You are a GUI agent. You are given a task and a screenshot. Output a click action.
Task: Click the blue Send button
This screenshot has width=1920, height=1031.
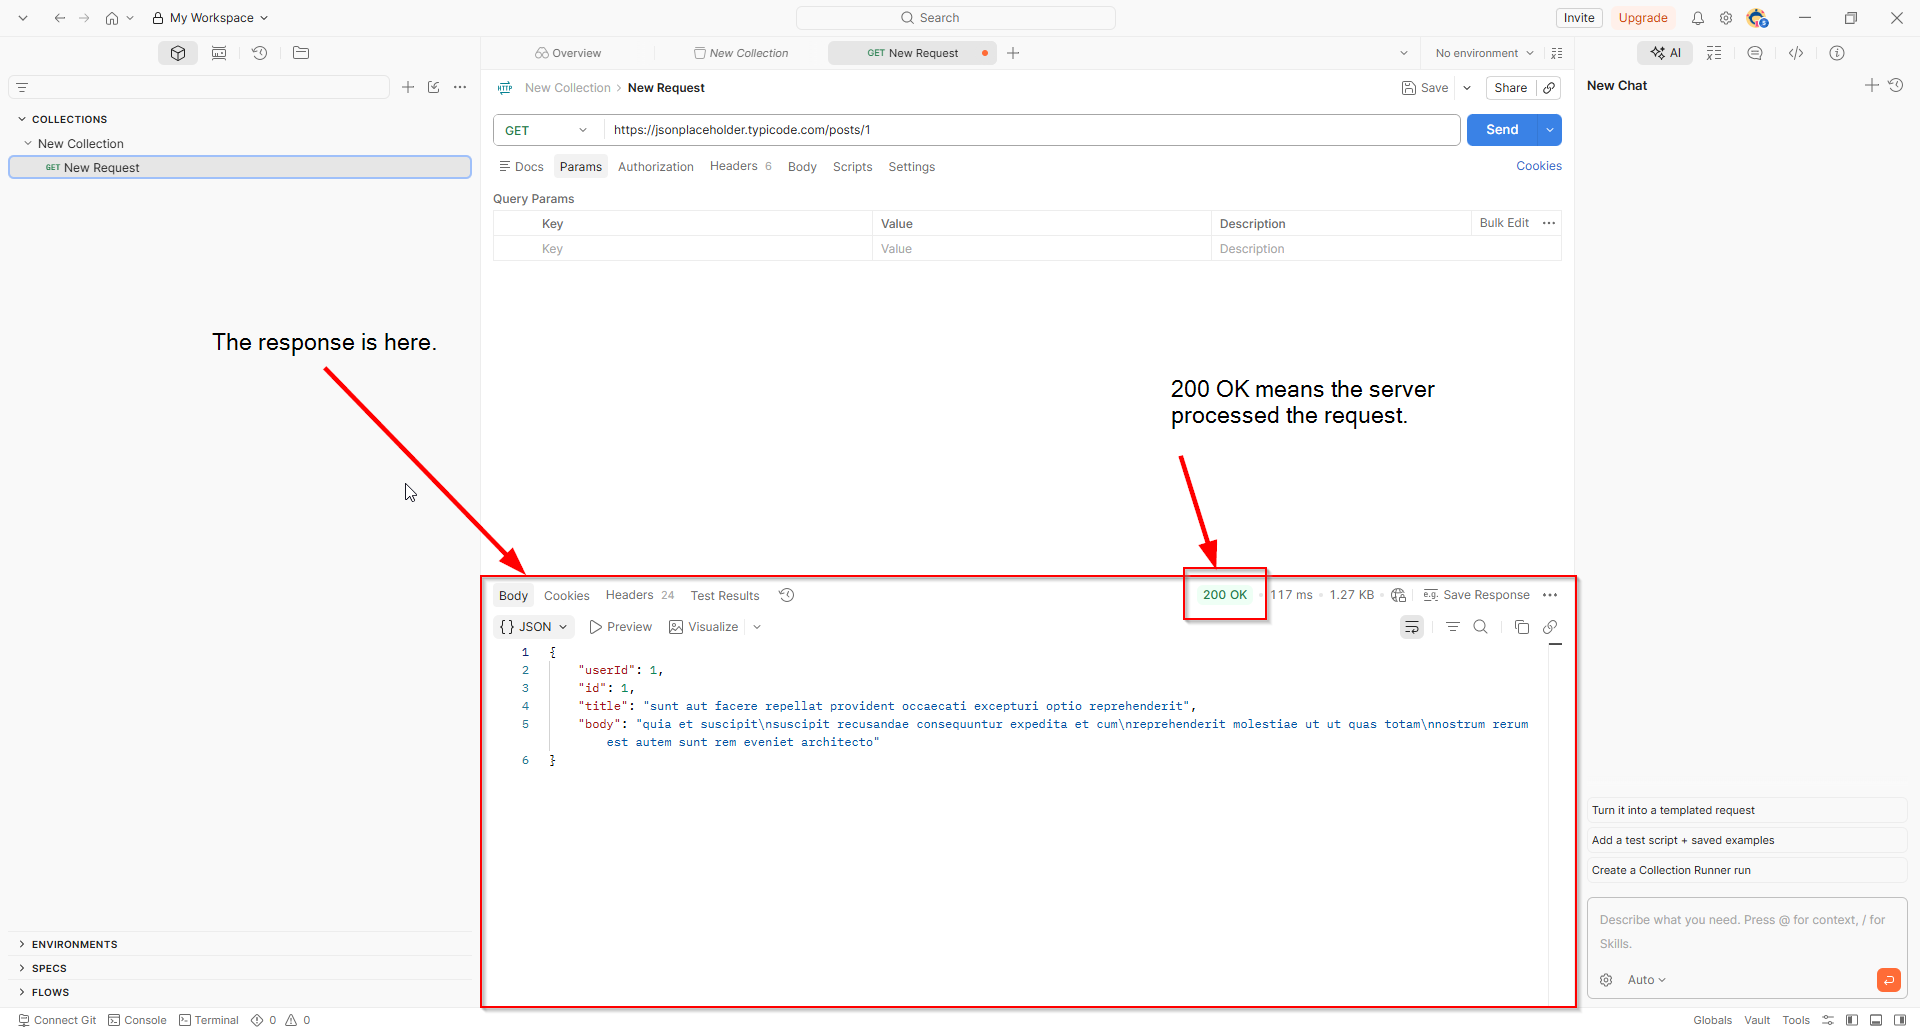coord(1502,130)
